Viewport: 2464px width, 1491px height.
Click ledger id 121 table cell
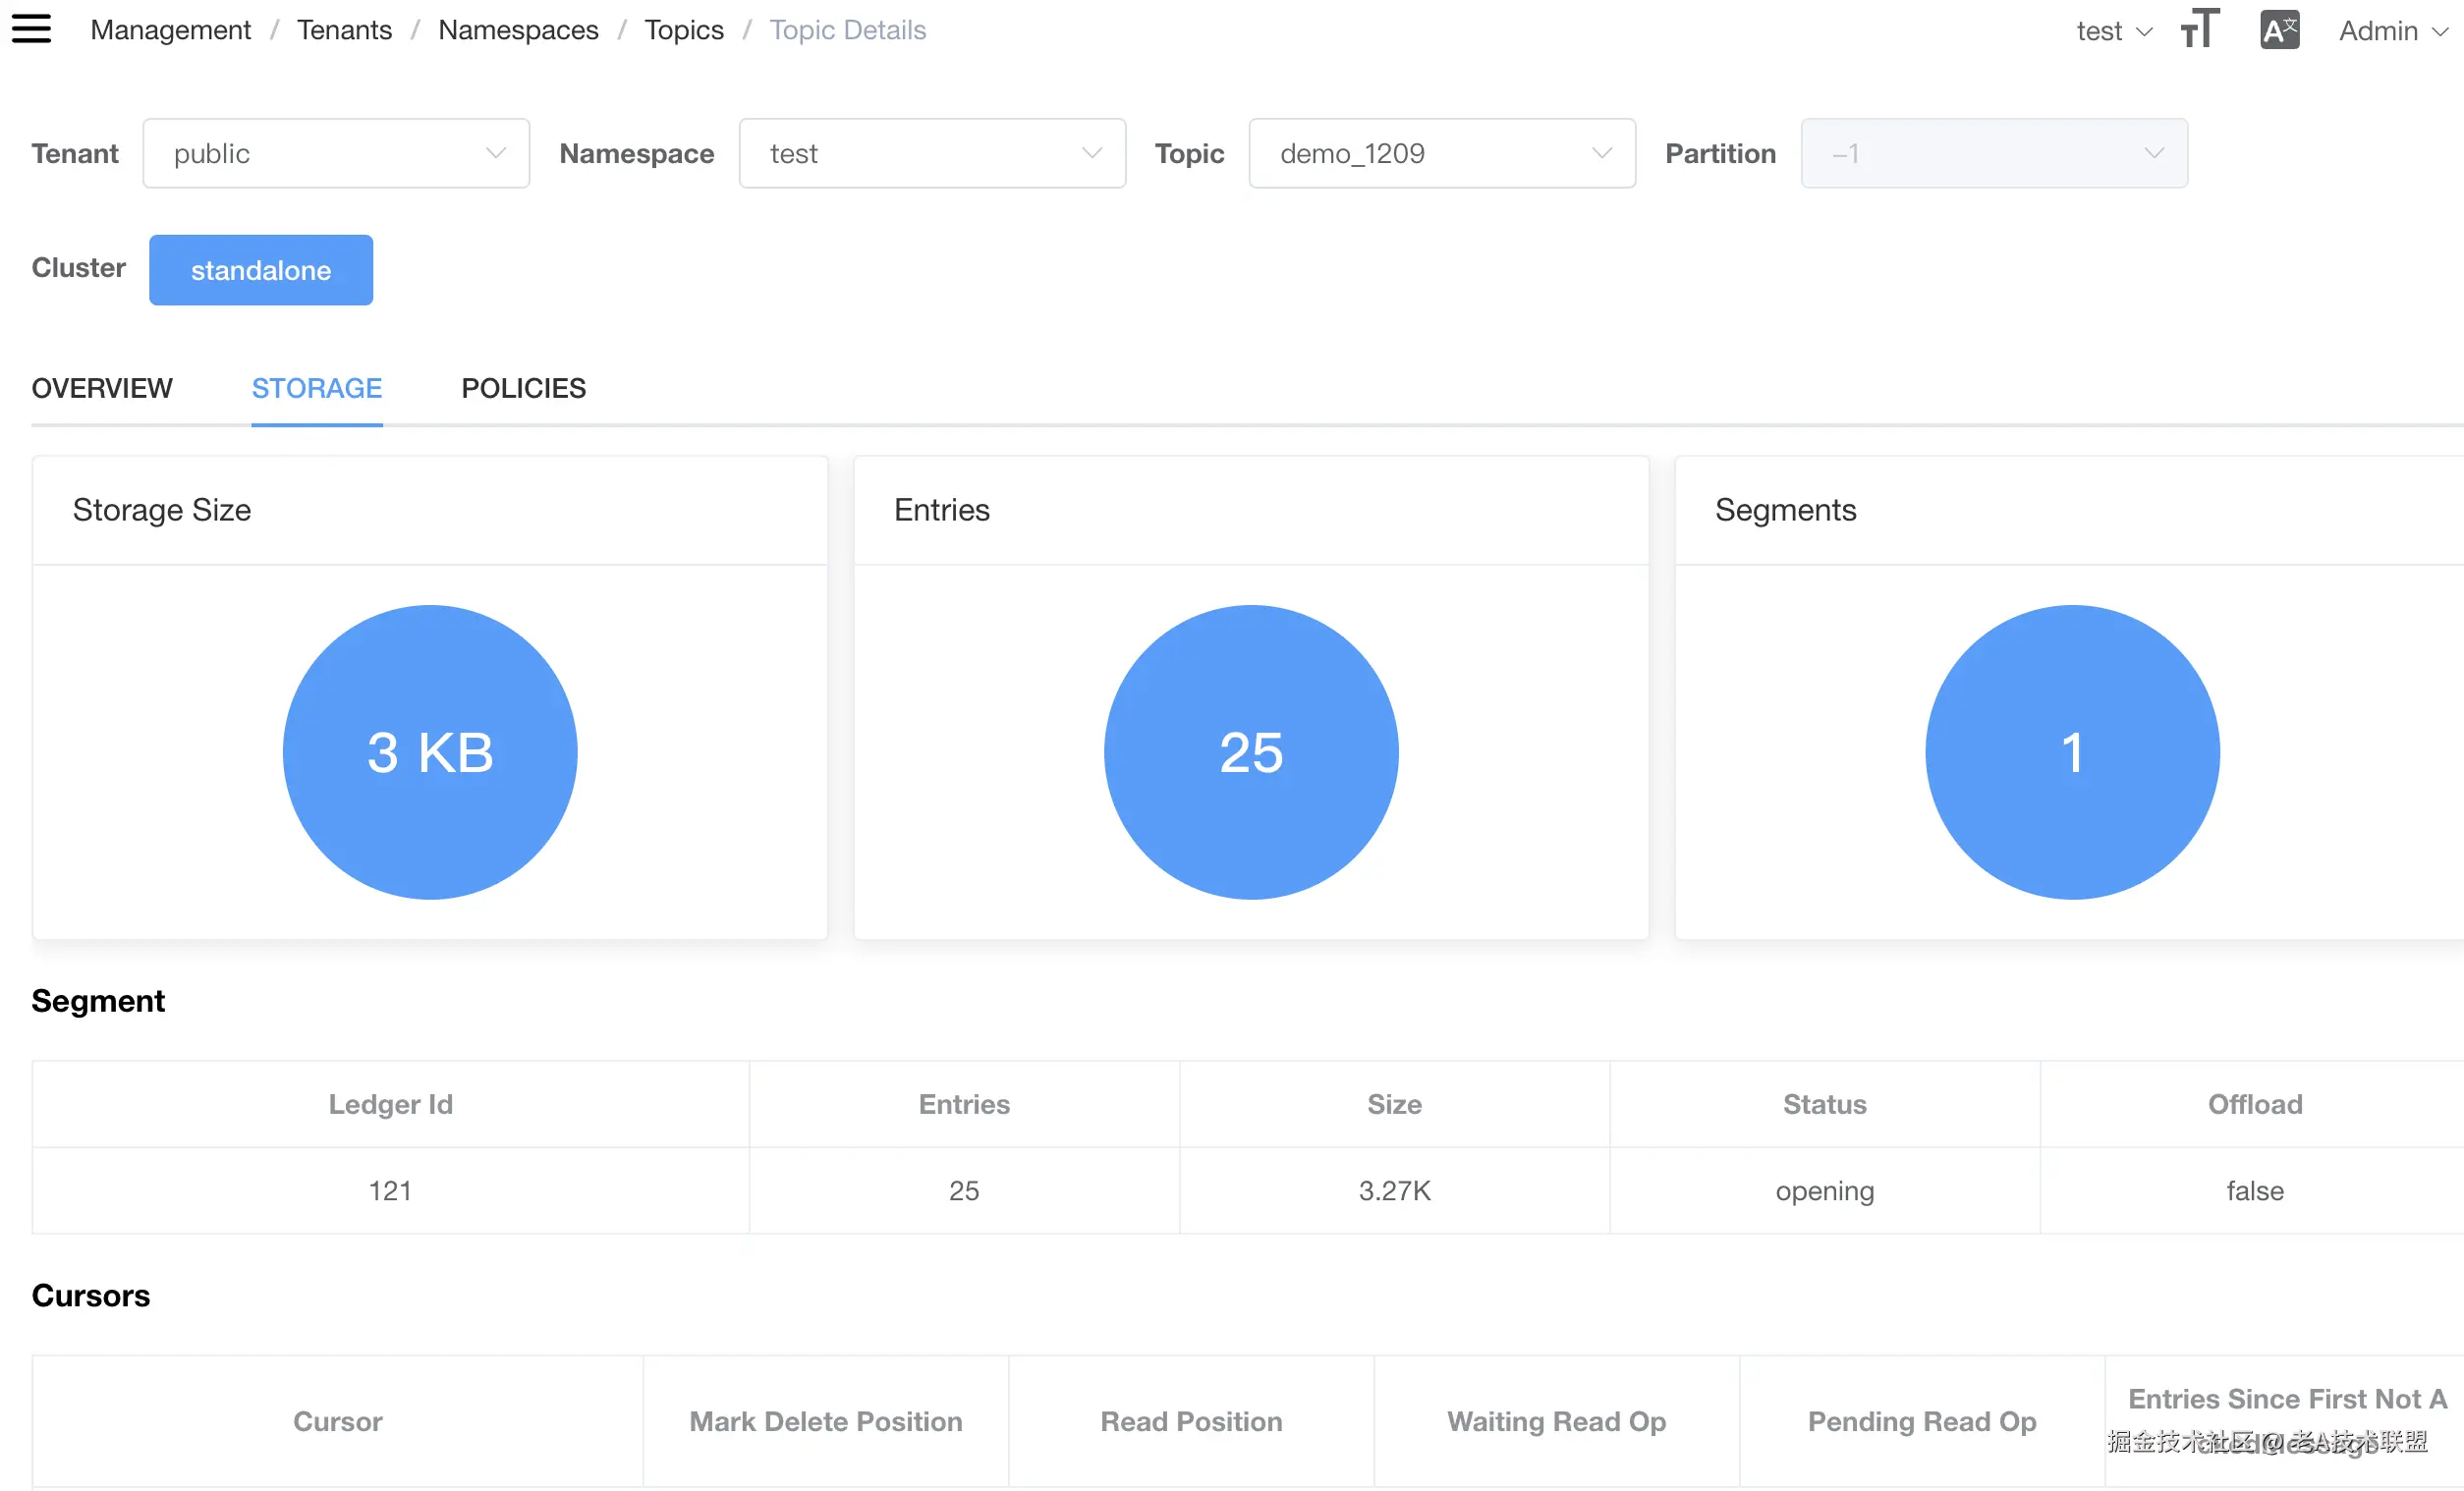tap(390, 1190)
